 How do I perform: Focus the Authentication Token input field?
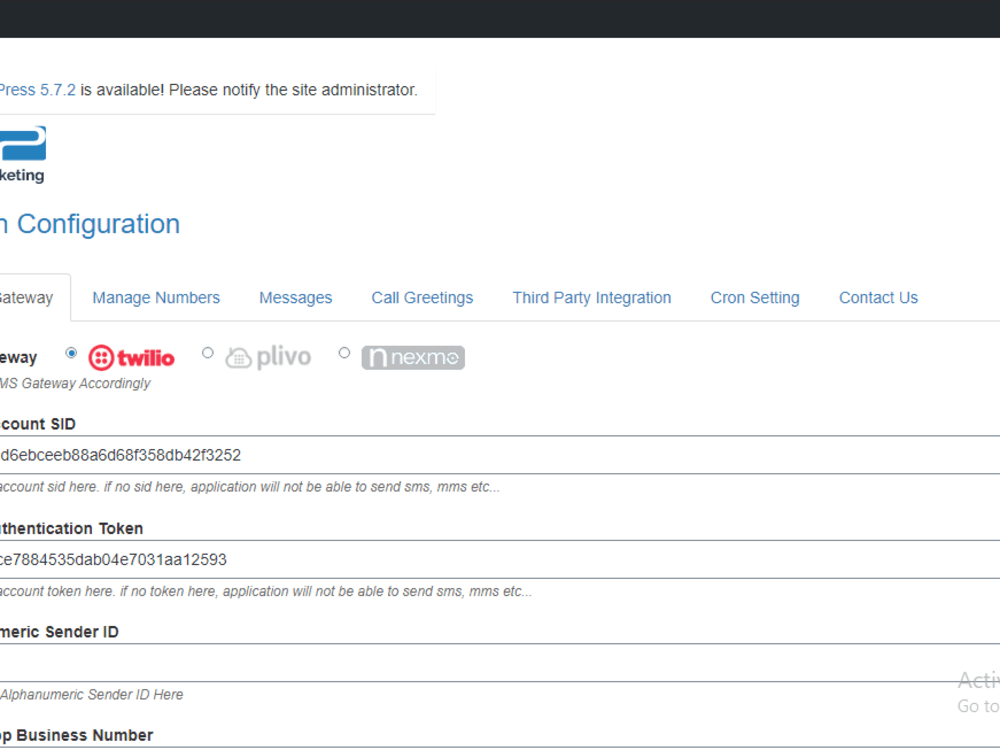click(x=500, y=559)
